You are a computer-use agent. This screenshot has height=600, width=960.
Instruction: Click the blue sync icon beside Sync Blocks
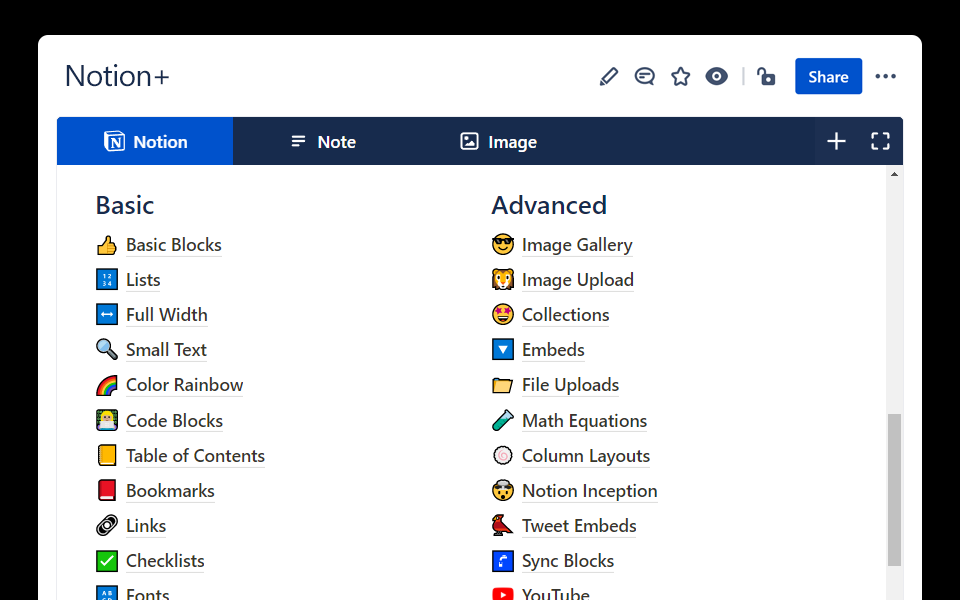point(503,560)
